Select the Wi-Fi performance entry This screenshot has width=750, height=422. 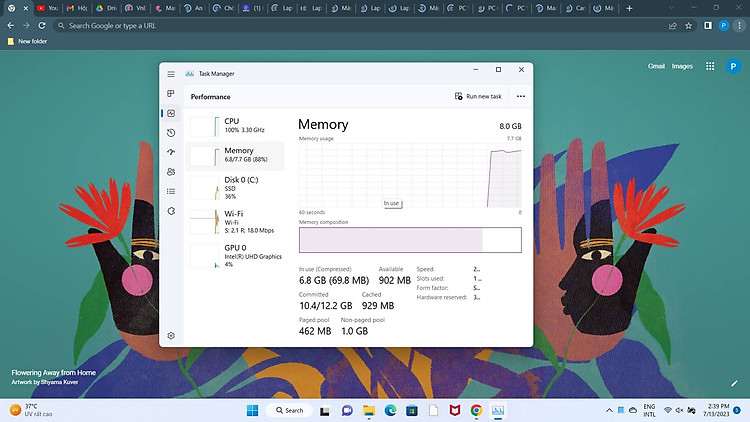[235, 222]
